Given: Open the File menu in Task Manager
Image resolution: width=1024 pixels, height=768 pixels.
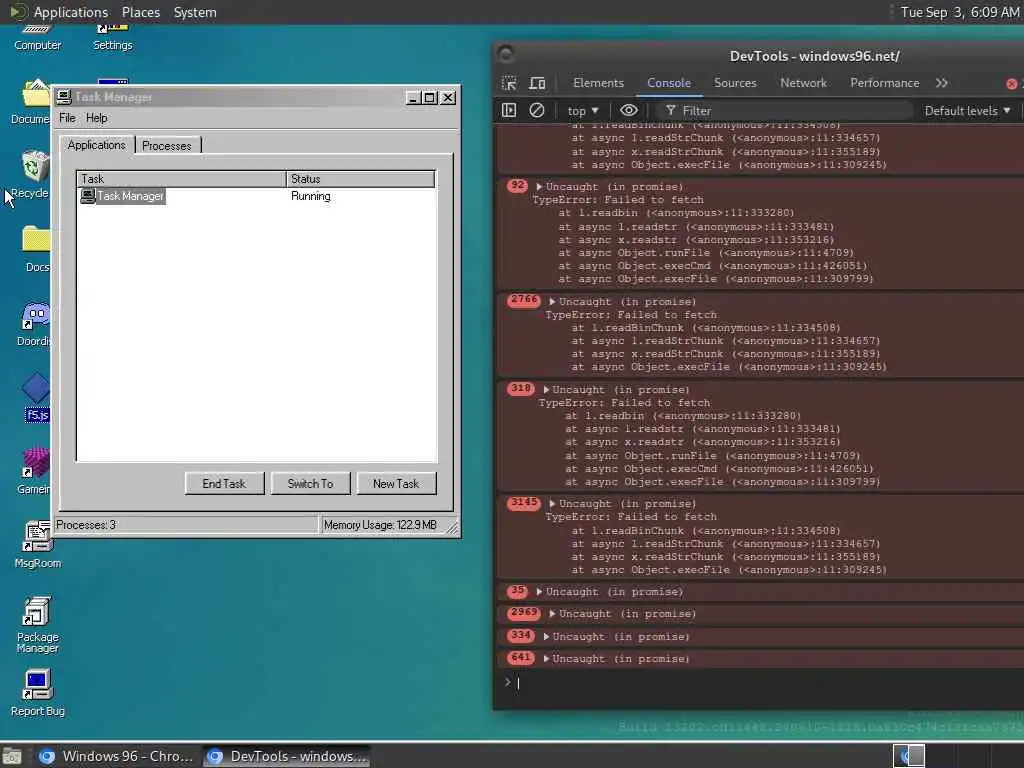Looking at the screenshot, I should [67, 118].
